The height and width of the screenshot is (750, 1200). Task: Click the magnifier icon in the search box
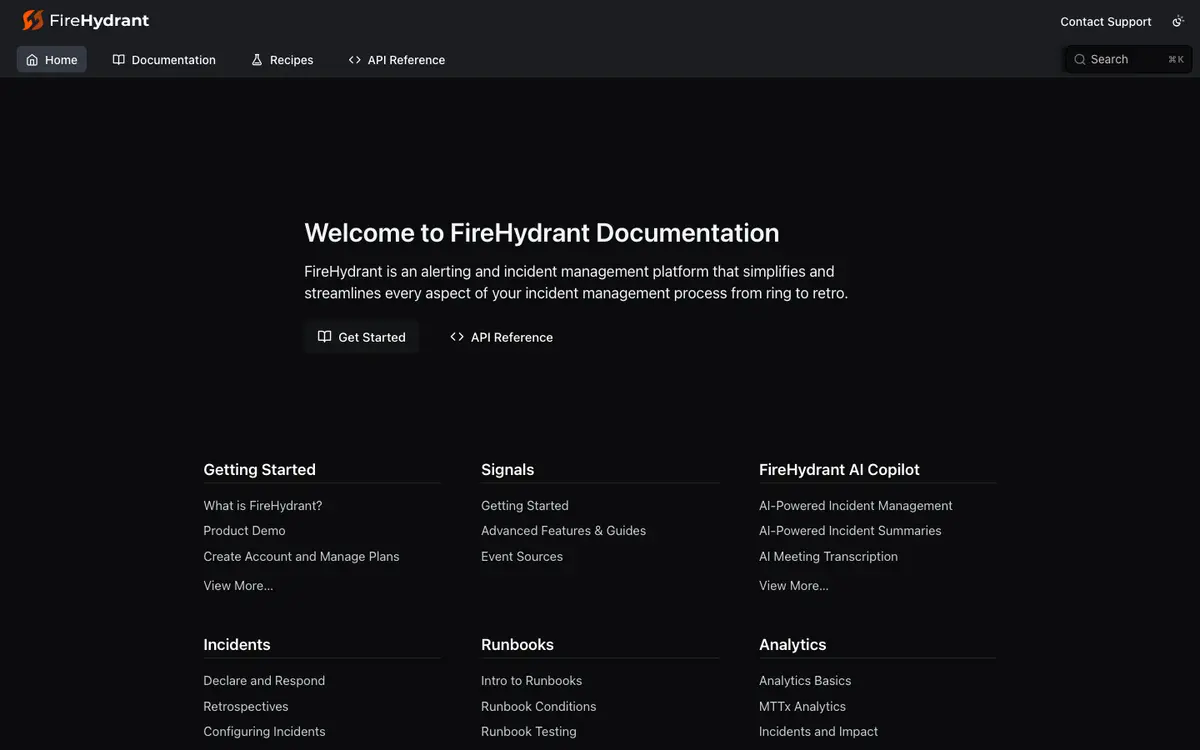1080,60
